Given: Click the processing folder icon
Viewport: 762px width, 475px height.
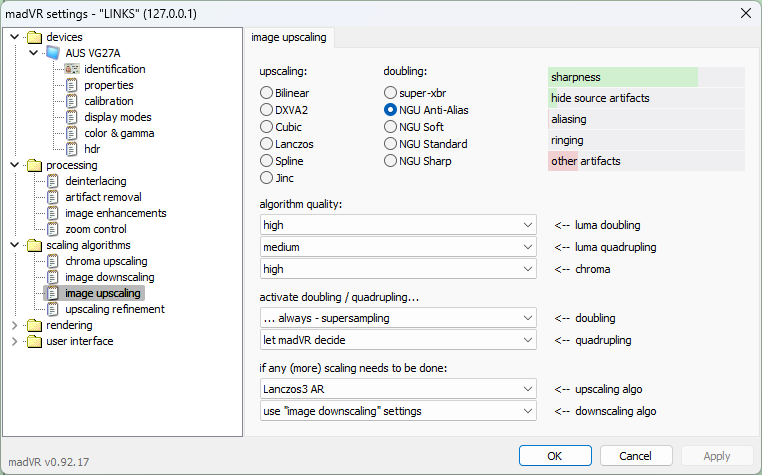Looking at the screenshot, I should click(35, 165).
